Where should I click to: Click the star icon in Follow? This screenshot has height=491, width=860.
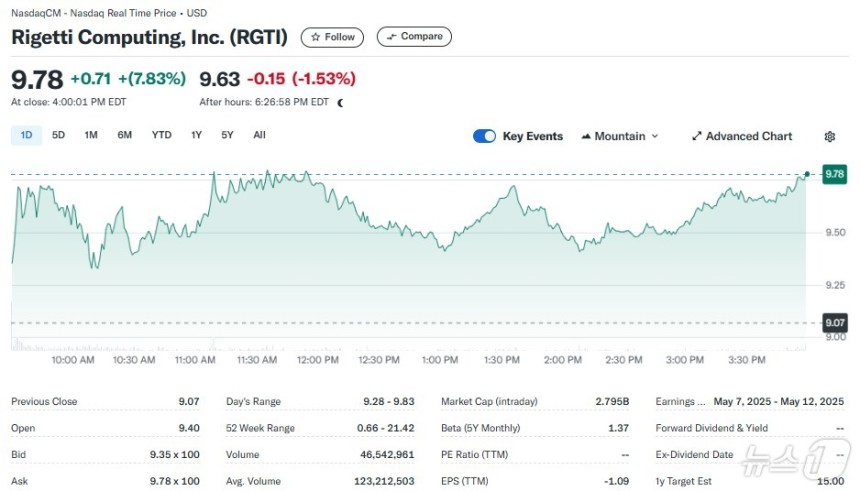click(315, 37)
